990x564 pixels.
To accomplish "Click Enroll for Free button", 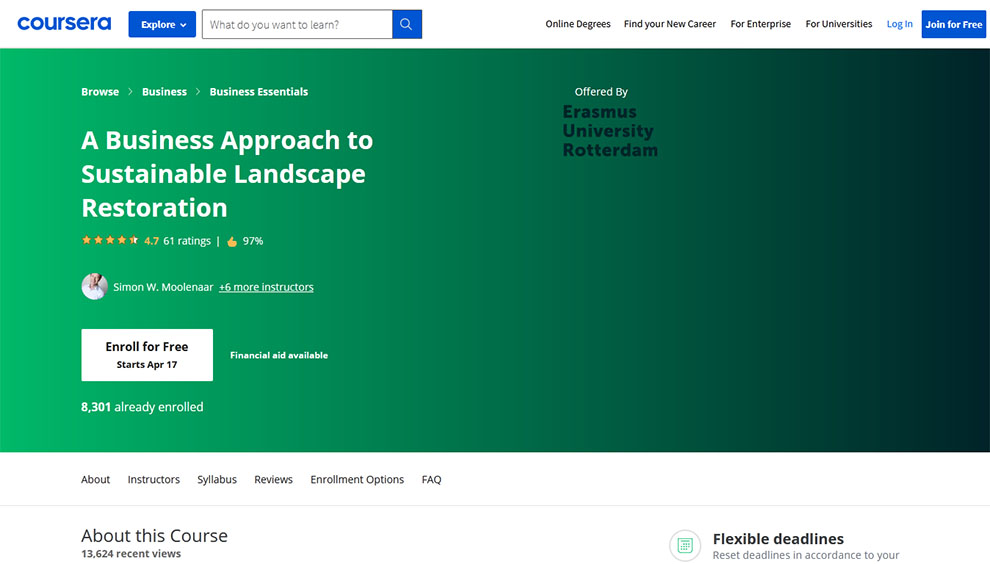I will 147,355.
